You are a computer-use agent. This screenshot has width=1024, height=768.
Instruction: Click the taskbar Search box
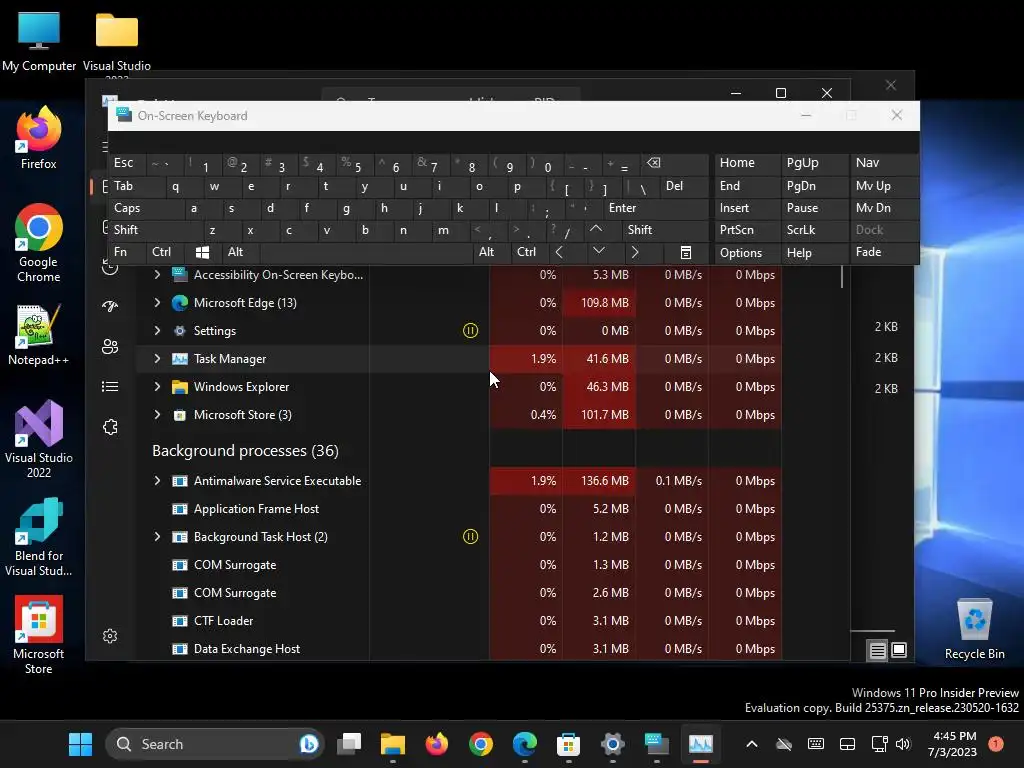[214, 744]
